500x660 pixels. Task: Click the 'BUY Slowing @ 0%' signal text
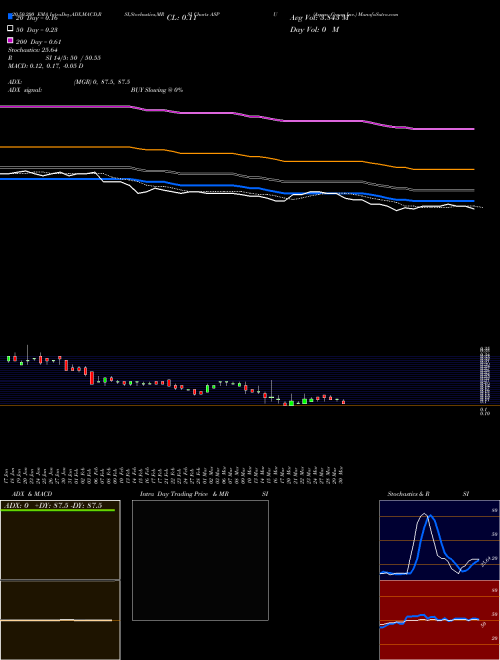click(x=157, y=90)
